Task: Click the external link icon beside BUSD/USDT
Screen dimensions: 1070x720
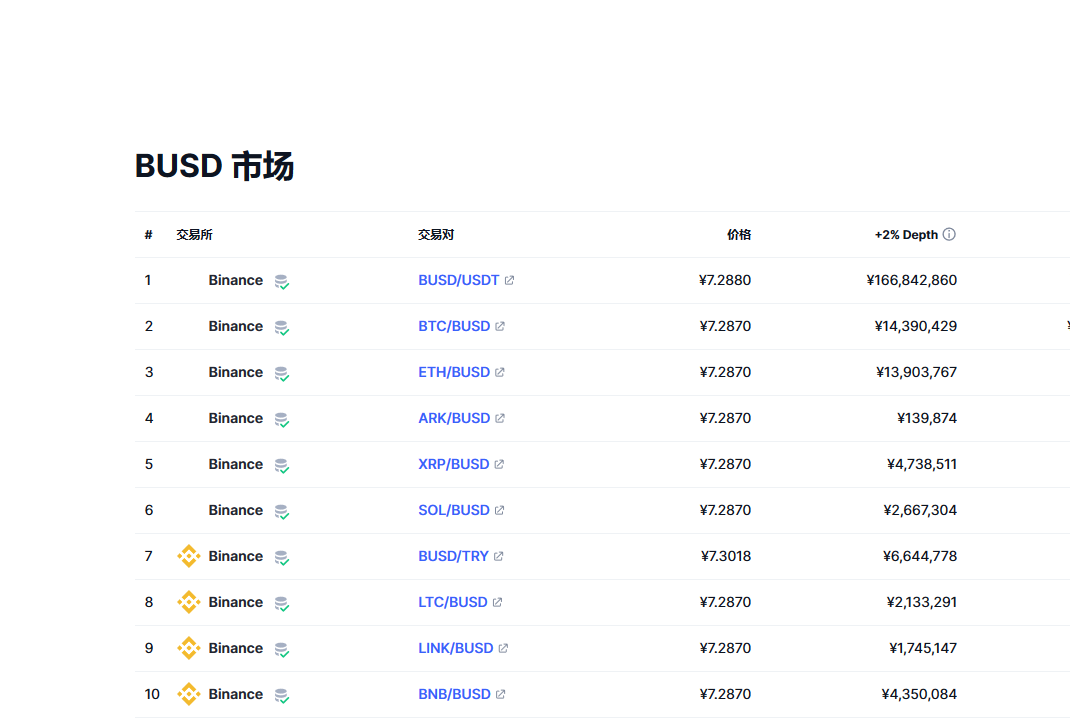Action: (x=509, y=280)
